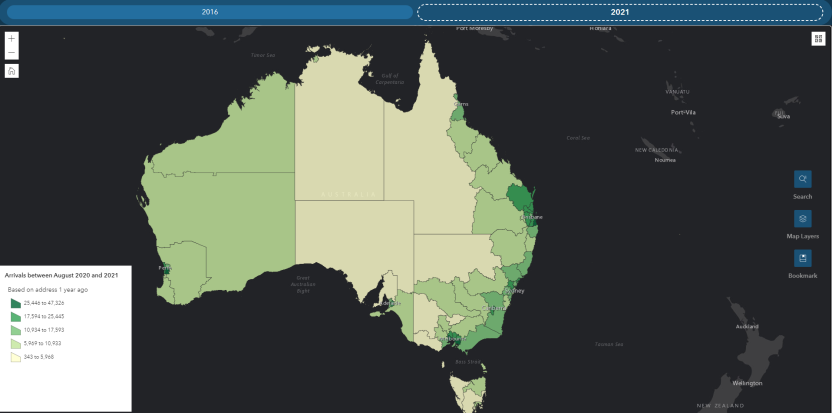This screenshot has height=413, width=832.
Task: Click the Port-Vila map label
Action: click(683, 113)
